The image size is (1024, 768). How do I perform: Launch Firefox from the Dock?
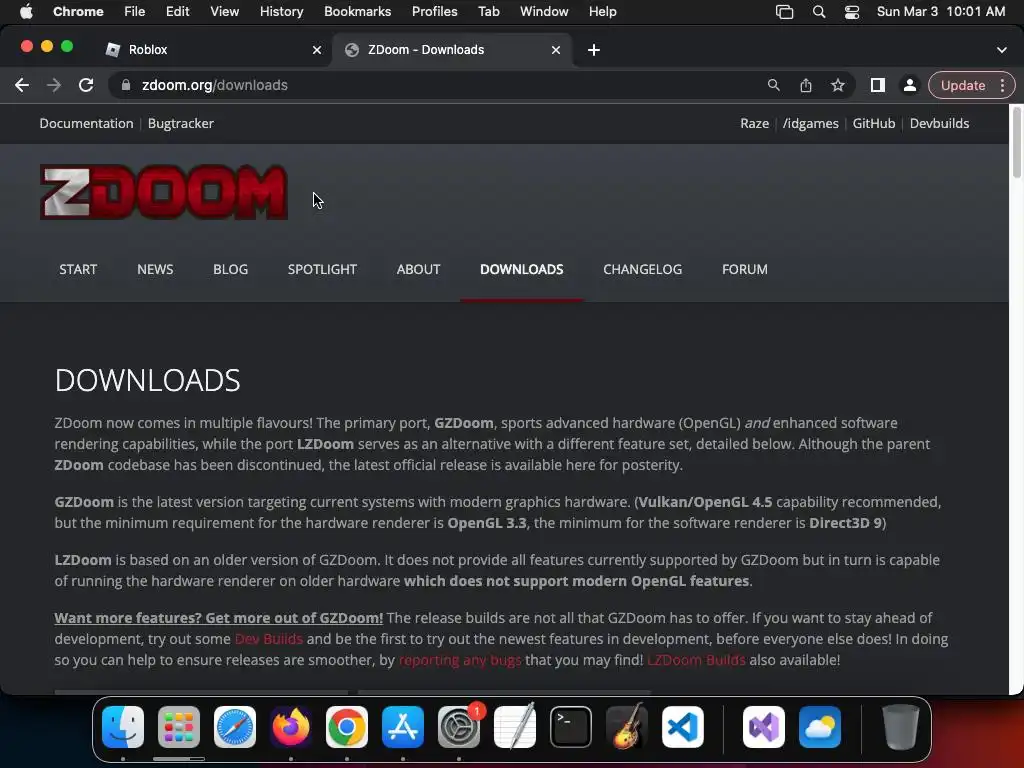pos(291,727)
